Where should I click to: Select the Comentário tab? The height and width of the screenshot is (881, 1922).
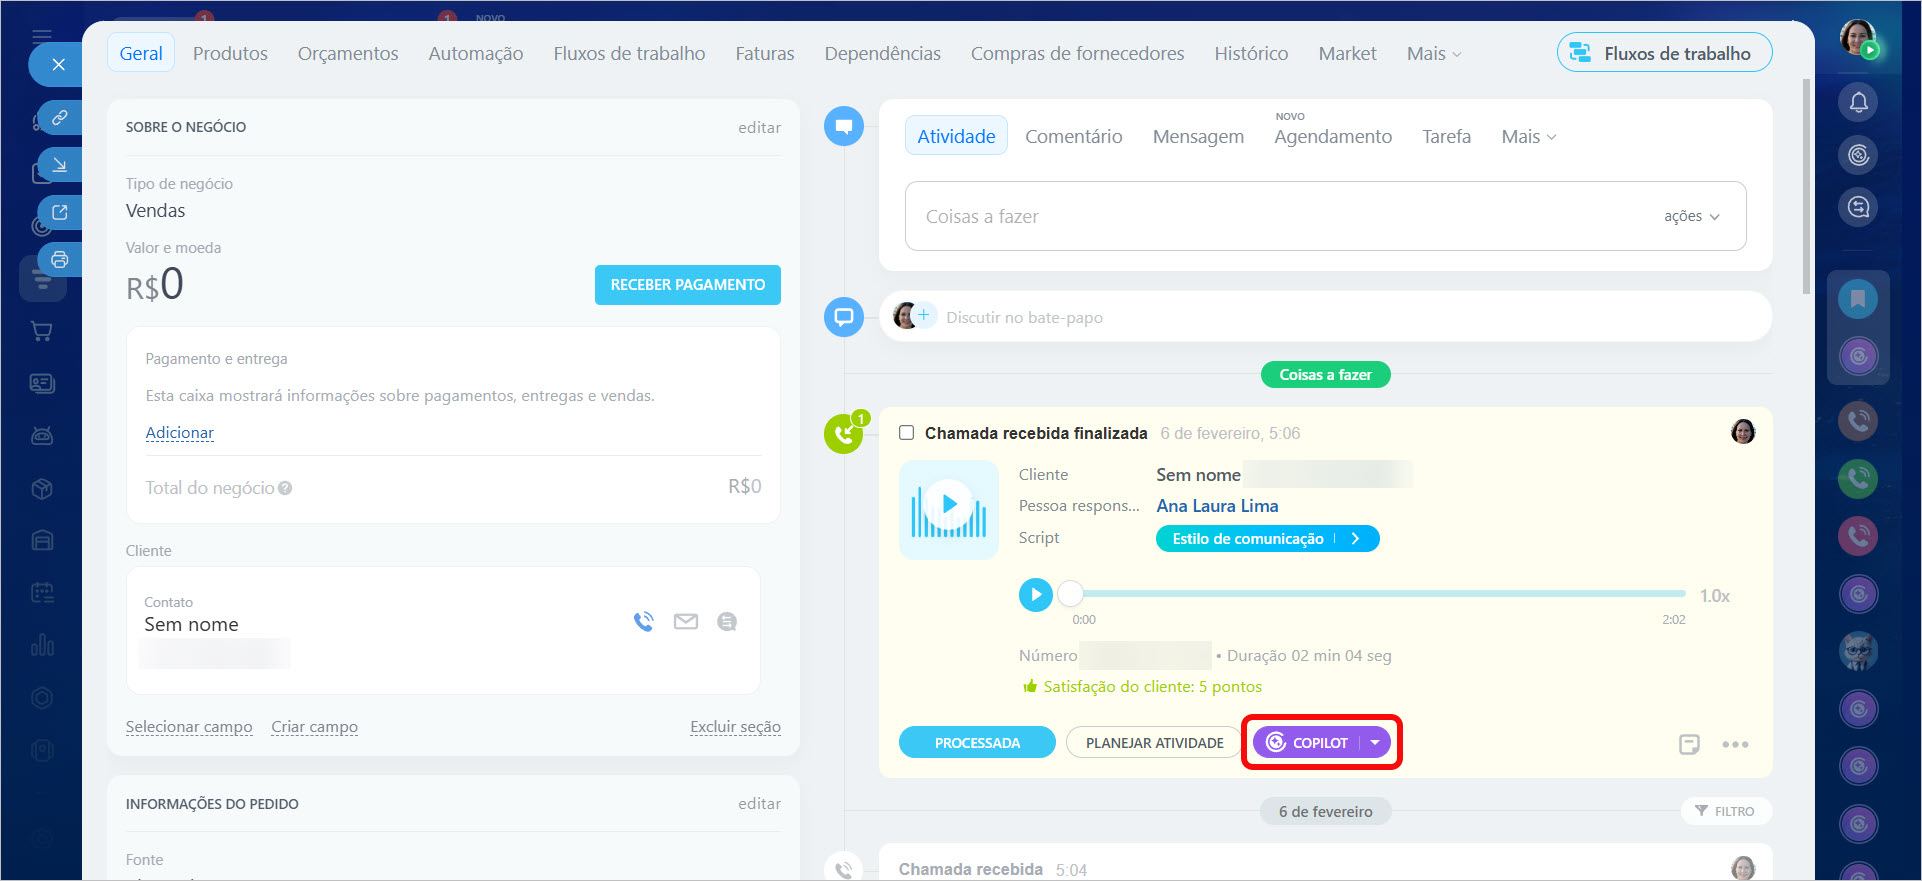coord(1073,137)
